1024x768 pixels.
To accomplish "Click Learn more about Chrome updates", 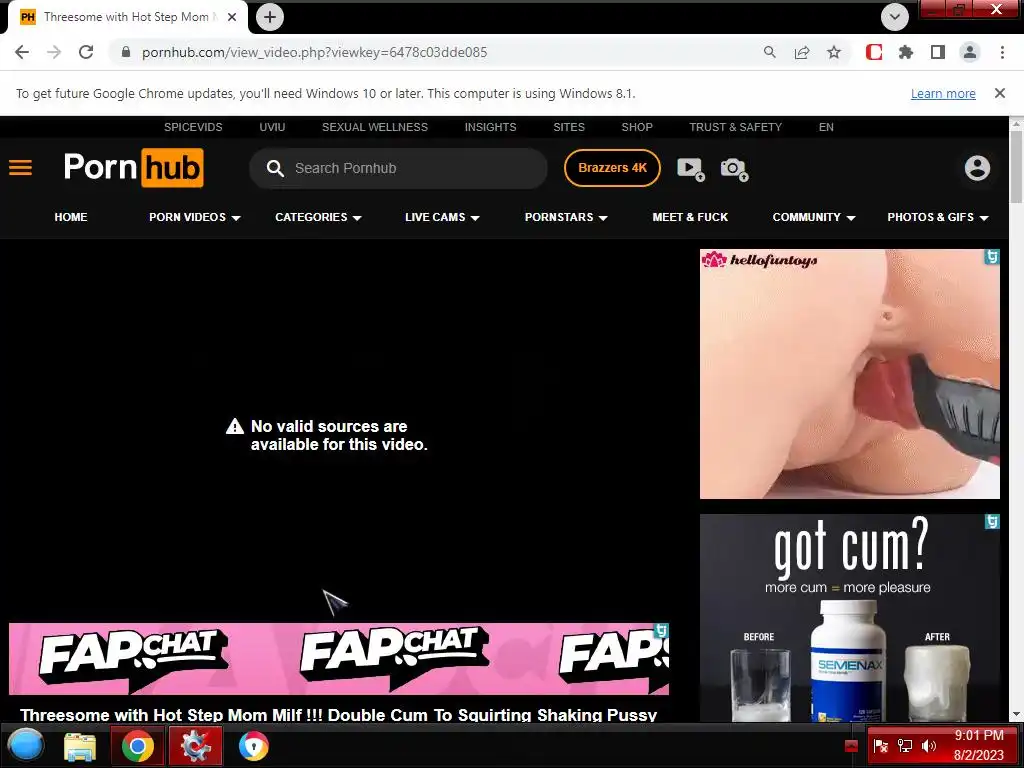I will click(x=943, y=93).
